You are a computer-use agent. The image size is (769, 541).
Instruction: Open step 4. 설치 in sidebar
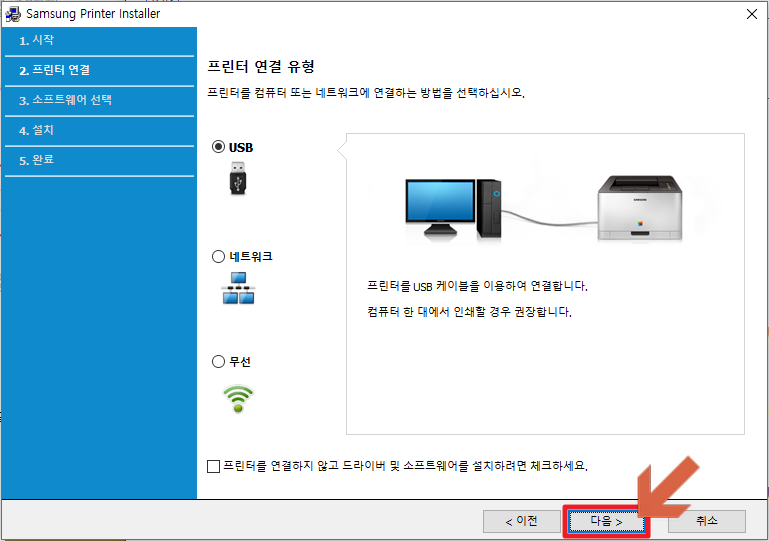100,130
